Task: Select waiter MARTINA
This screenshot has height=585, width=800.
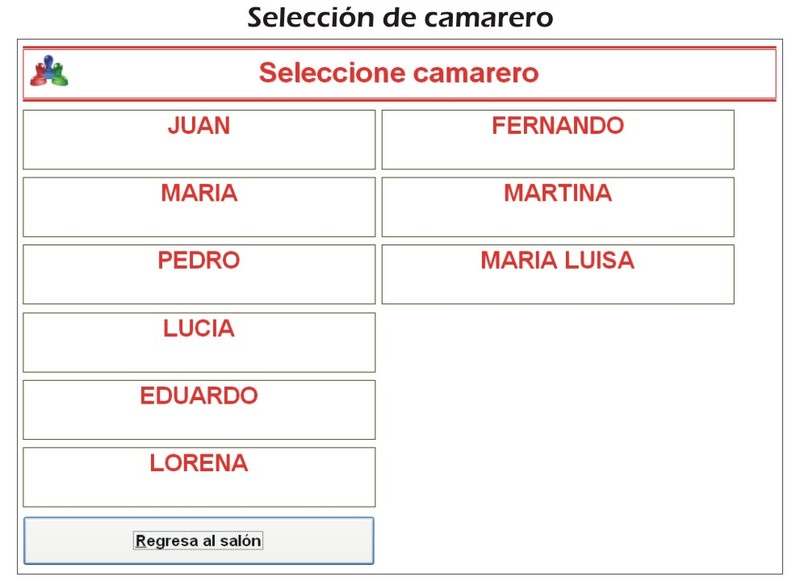Action: 557,207
